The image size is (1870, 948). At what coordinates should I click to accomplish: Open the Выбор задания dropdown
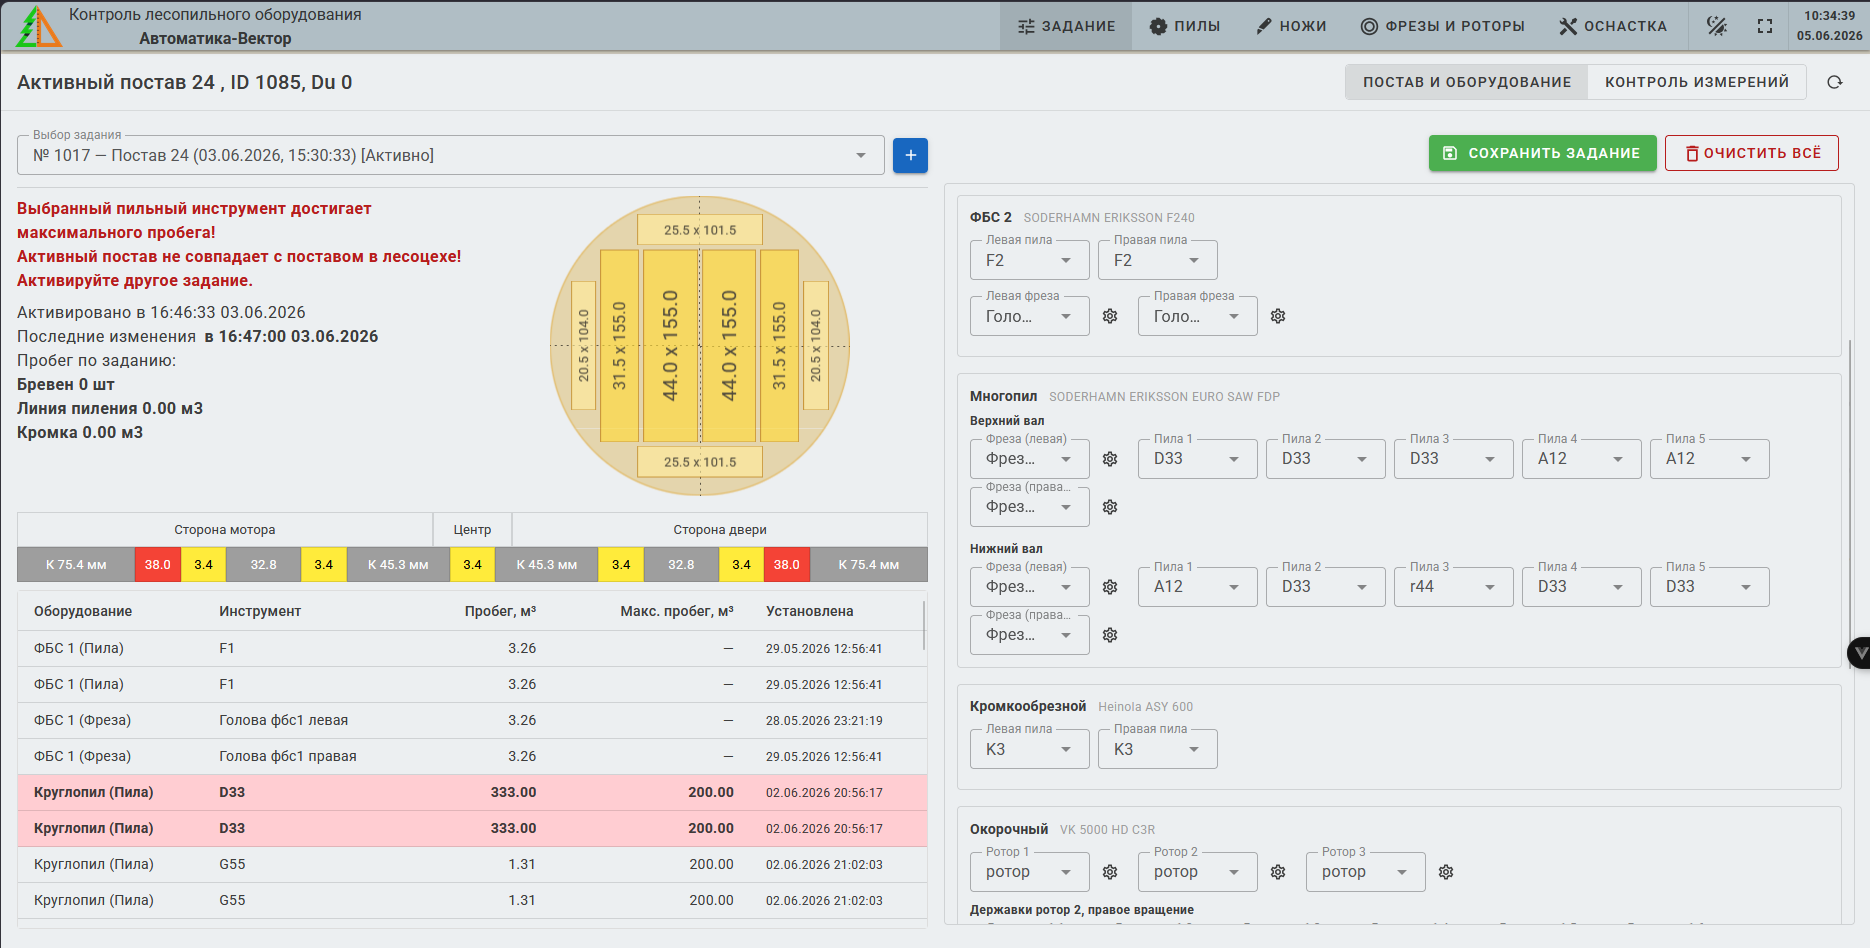tap(451, 155)
